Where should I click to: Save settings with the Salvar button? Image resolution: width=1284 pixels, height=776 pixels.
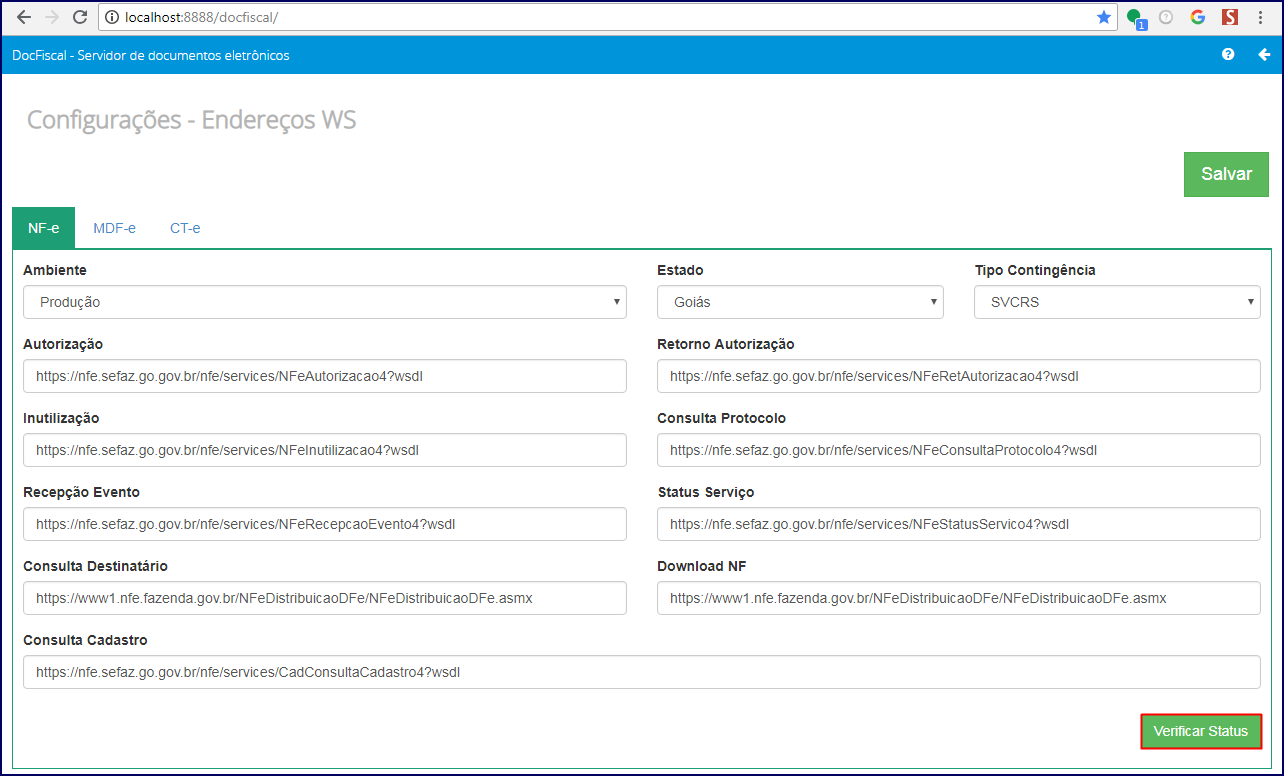point(1226,174)
